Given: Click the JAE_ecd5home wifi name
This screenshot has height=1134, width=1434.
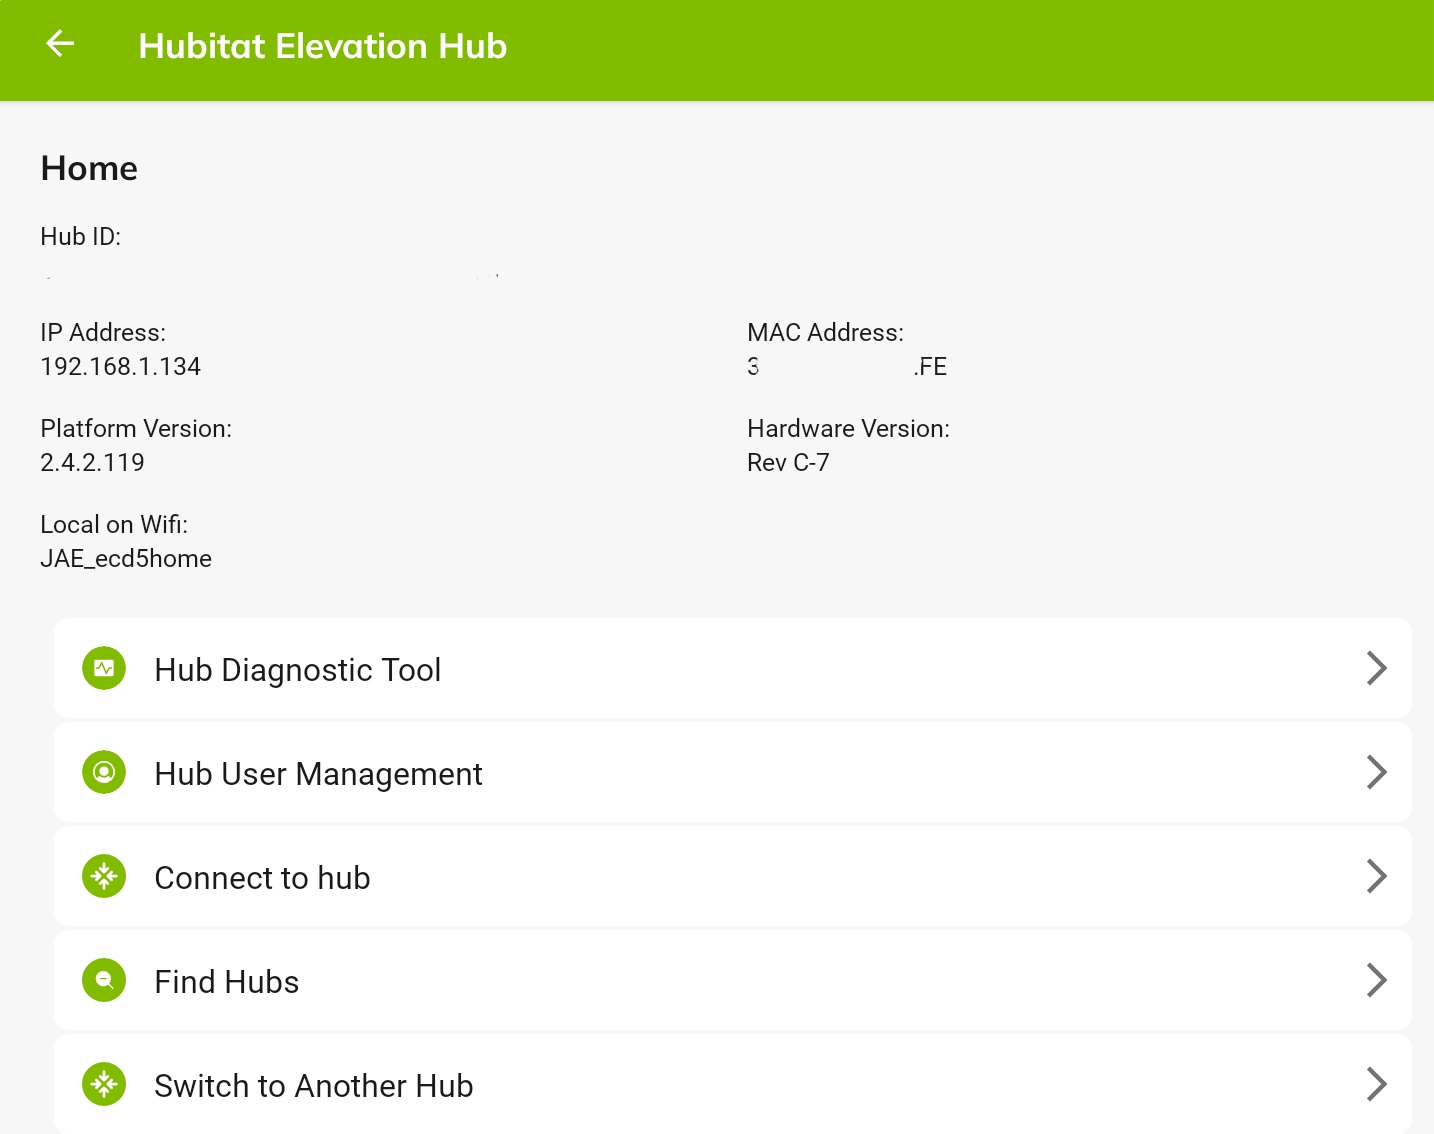Looking at the screenshot, I should pyautogui.click(x=126, y=559).
